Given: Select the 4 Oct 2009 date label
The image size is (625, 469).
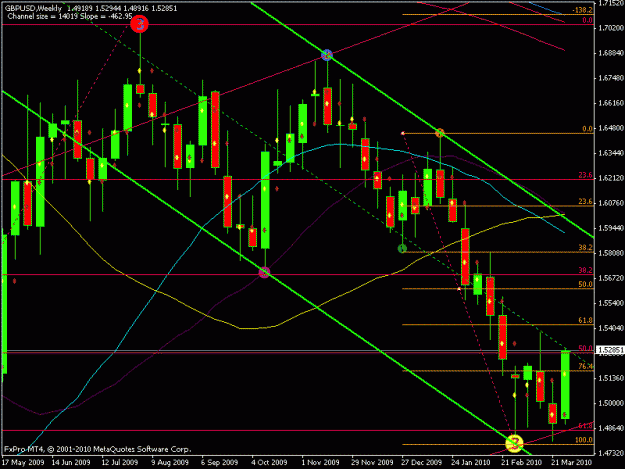Looking at the screenshot, I should [269, 463].
